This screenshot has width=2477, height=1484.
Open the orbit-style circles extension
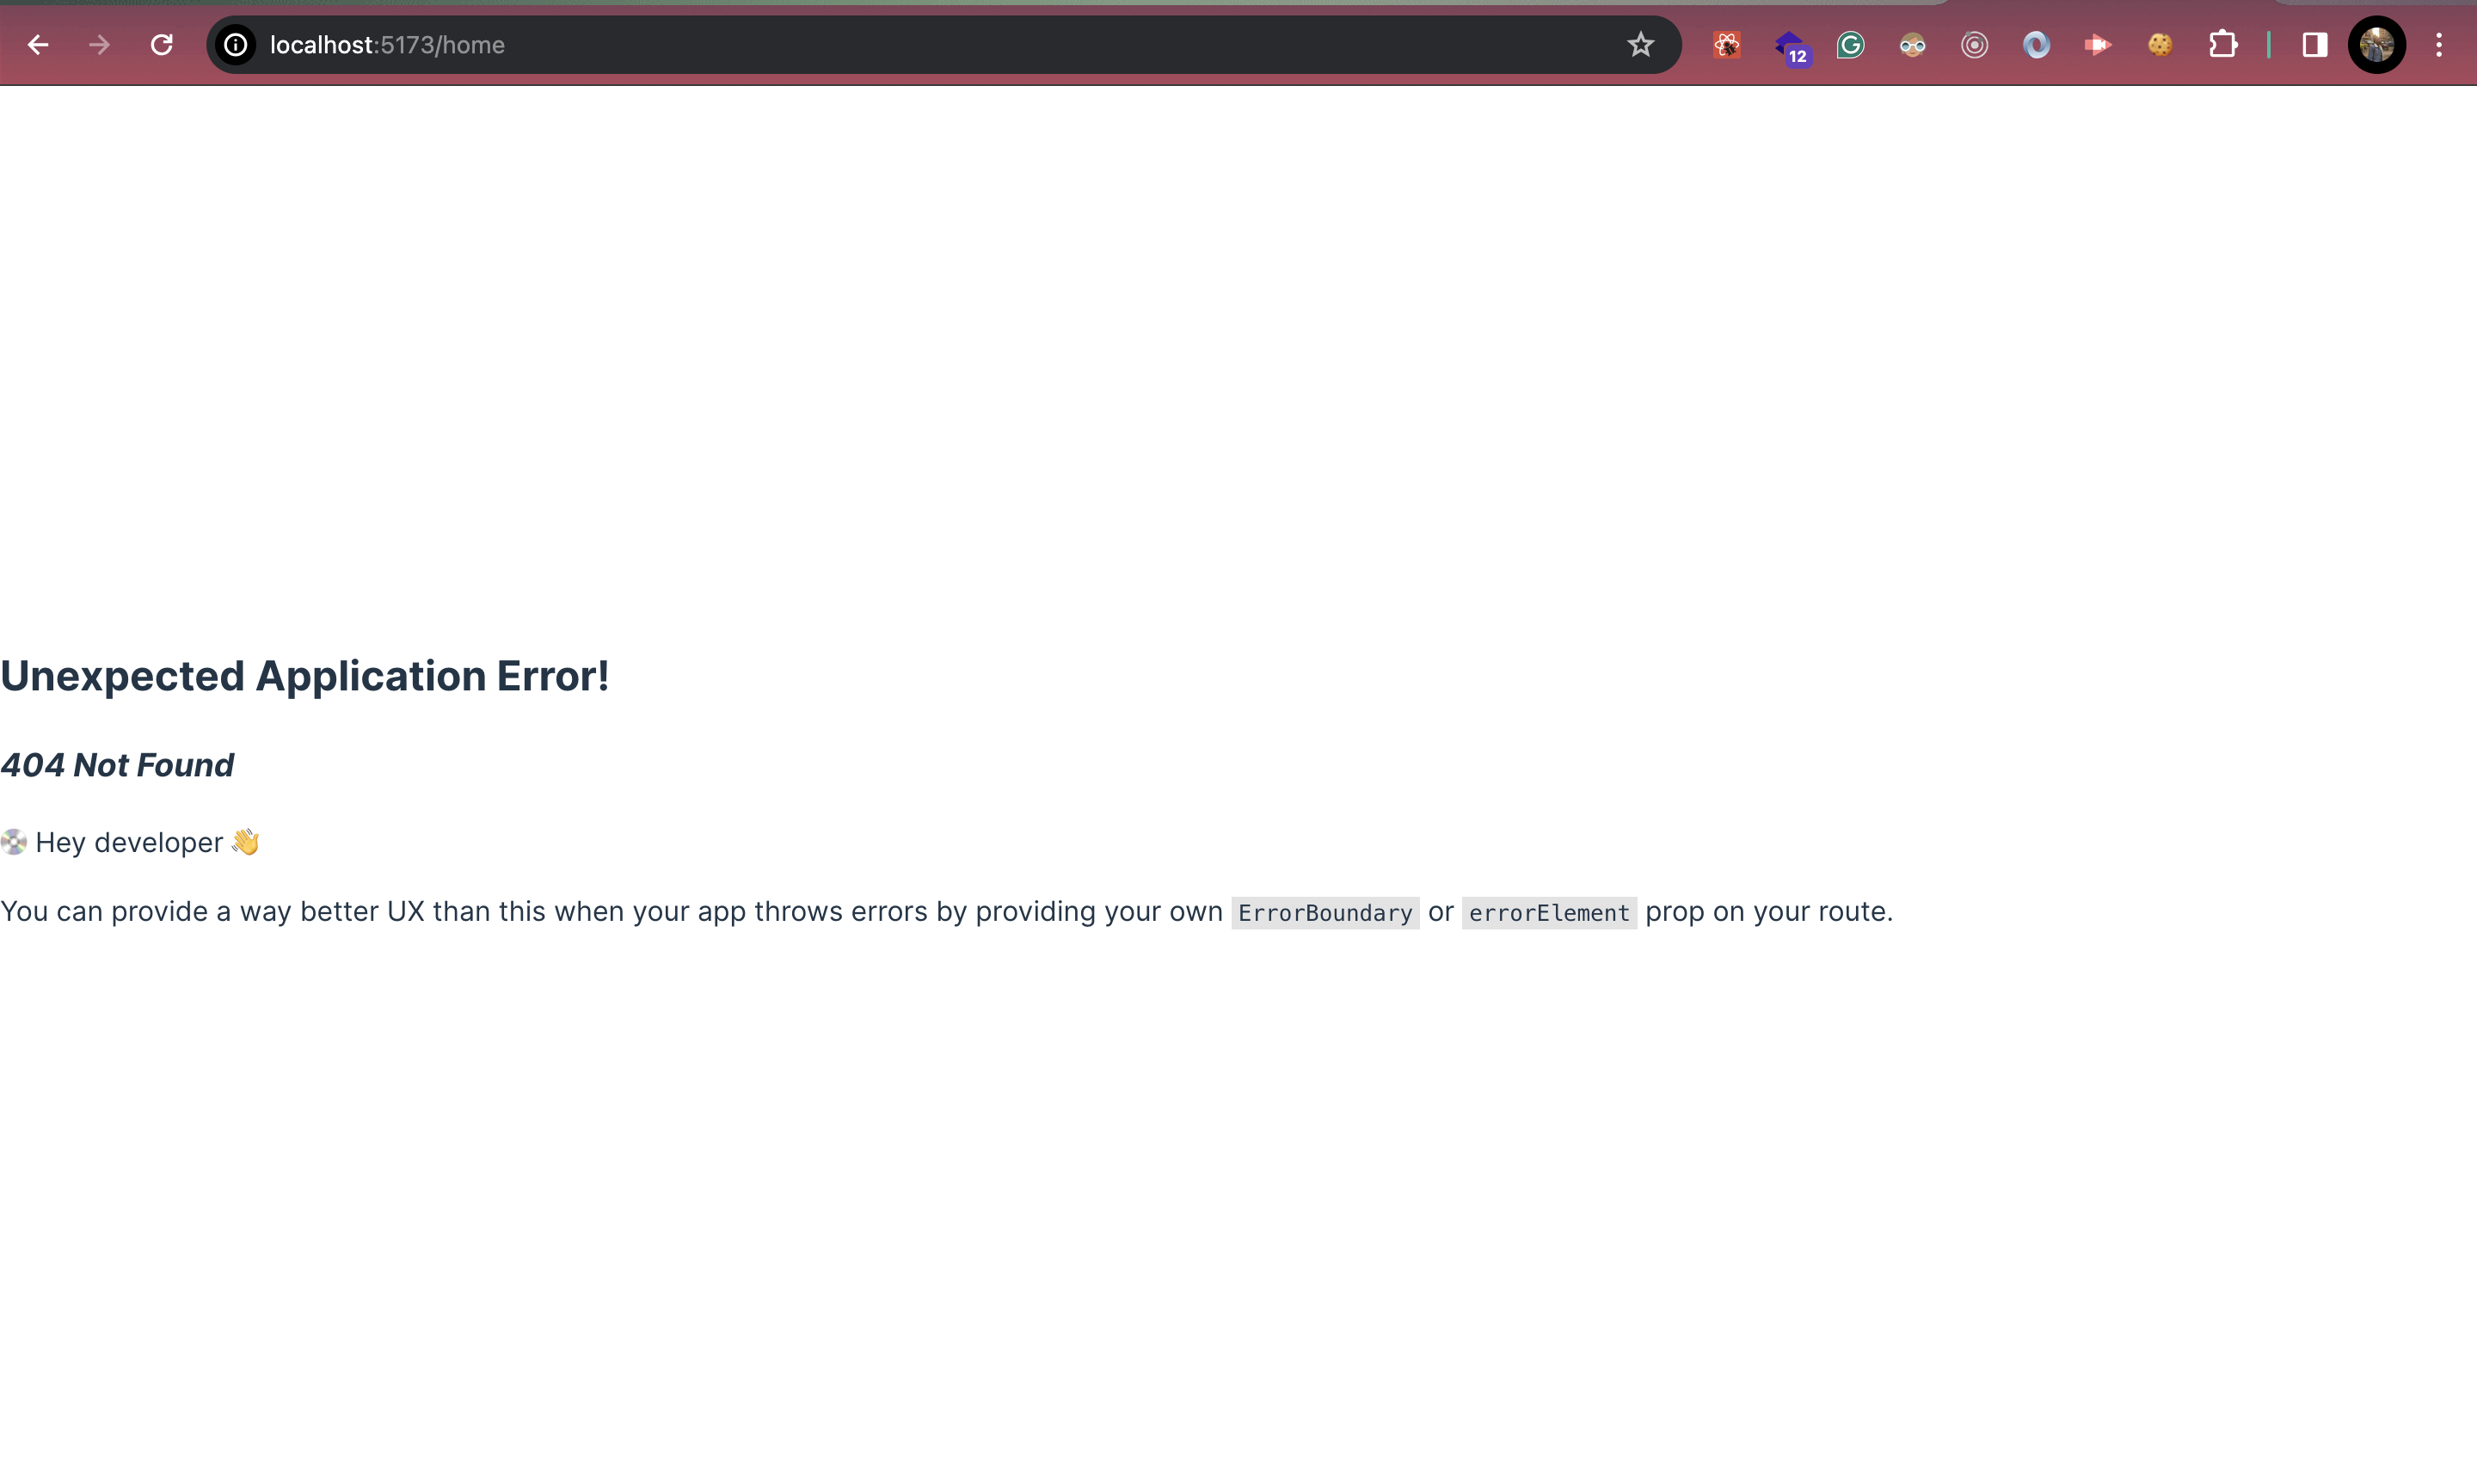tap(1973, 45)
